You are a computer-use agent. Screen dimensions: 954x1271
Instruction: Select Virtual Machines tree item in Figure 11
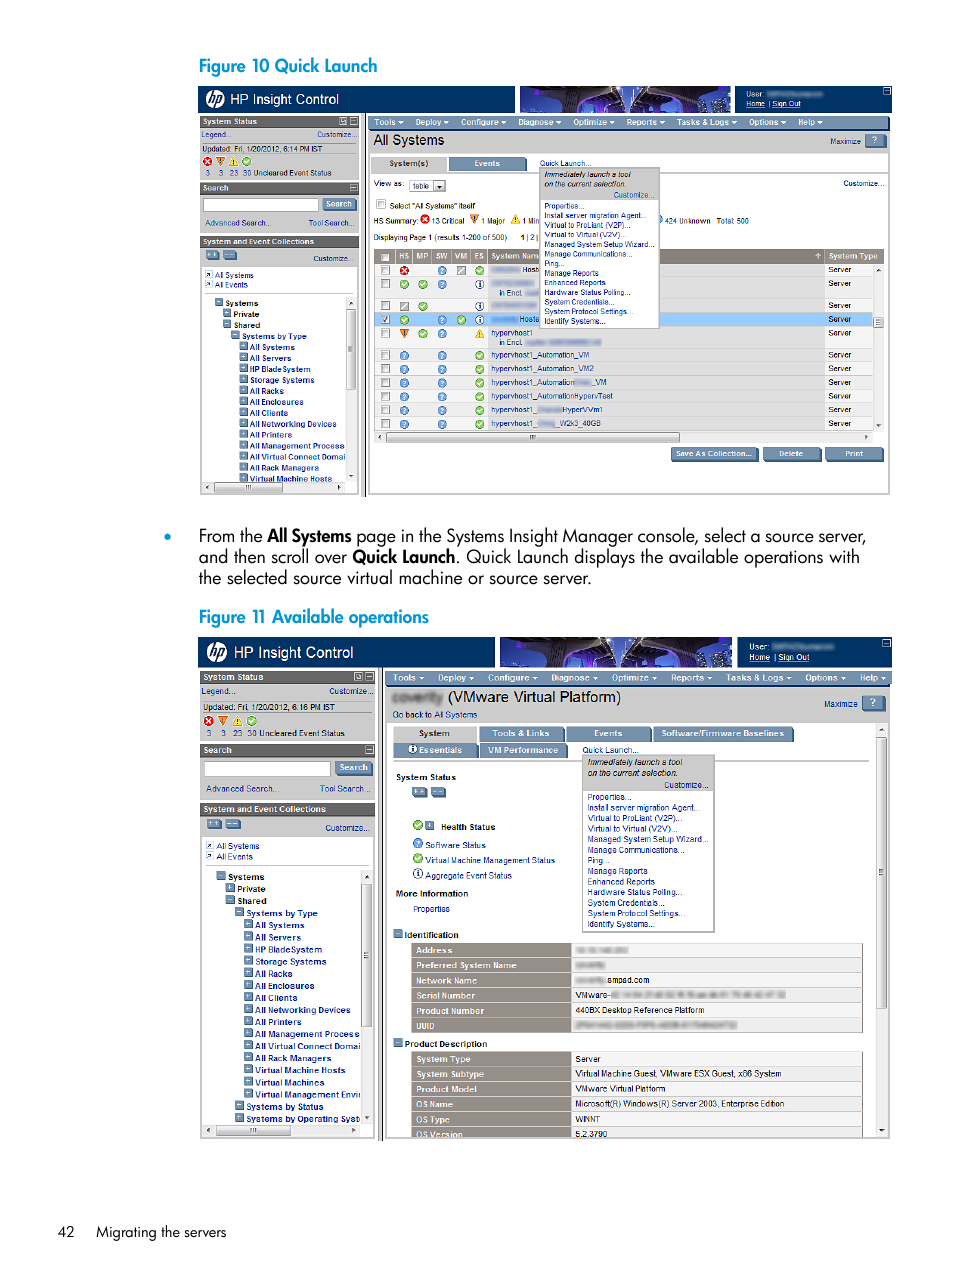point(289,1082)
